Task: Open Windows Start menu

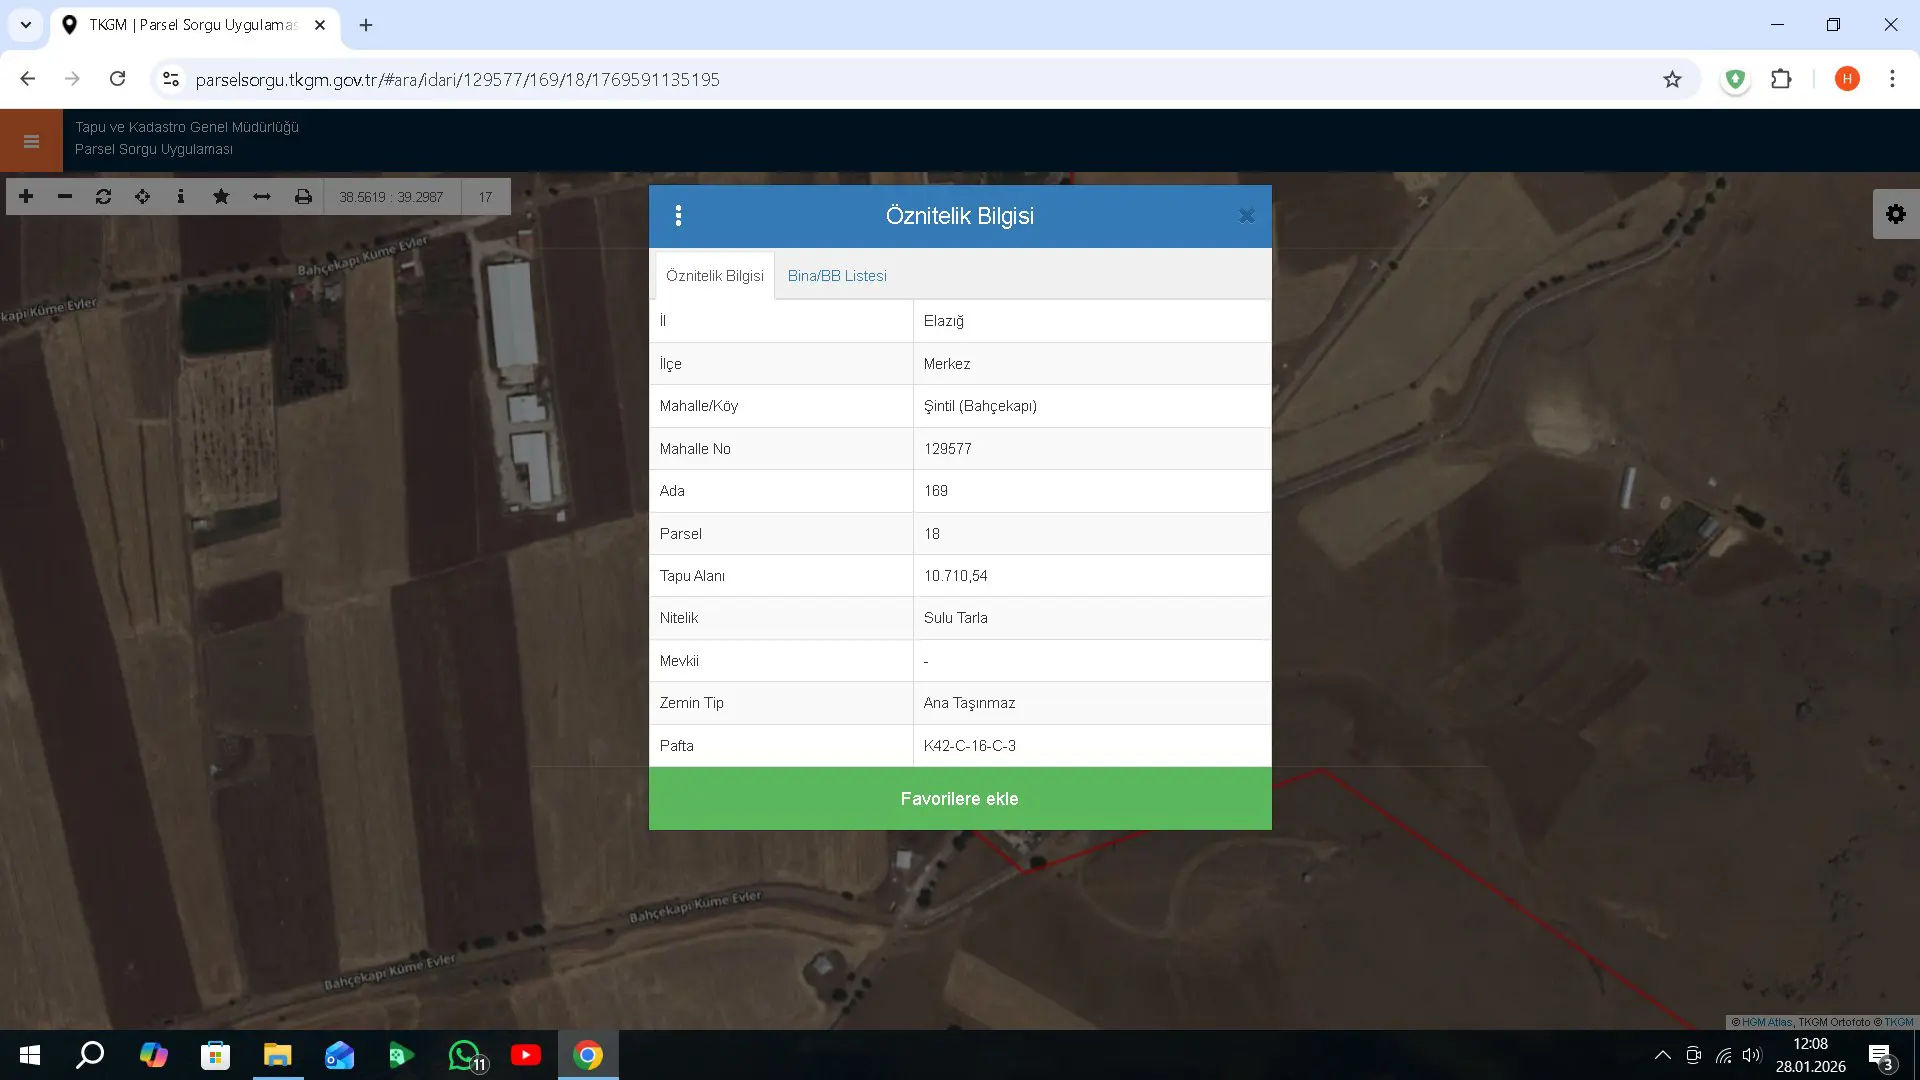Action: (30, 1055)
